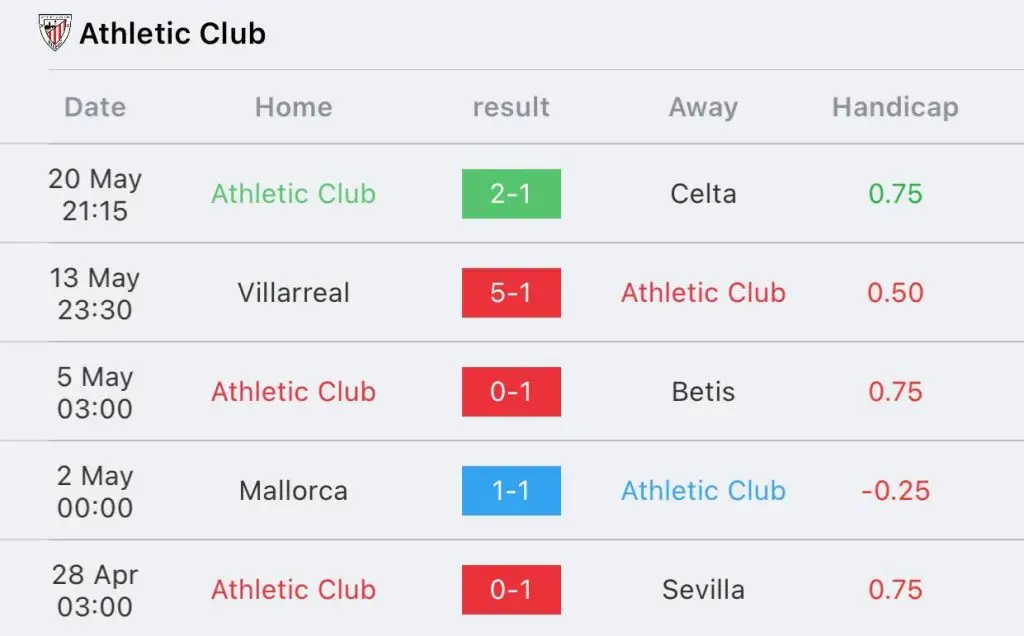Click the Athletic Club crest logo

click(54, 33)
